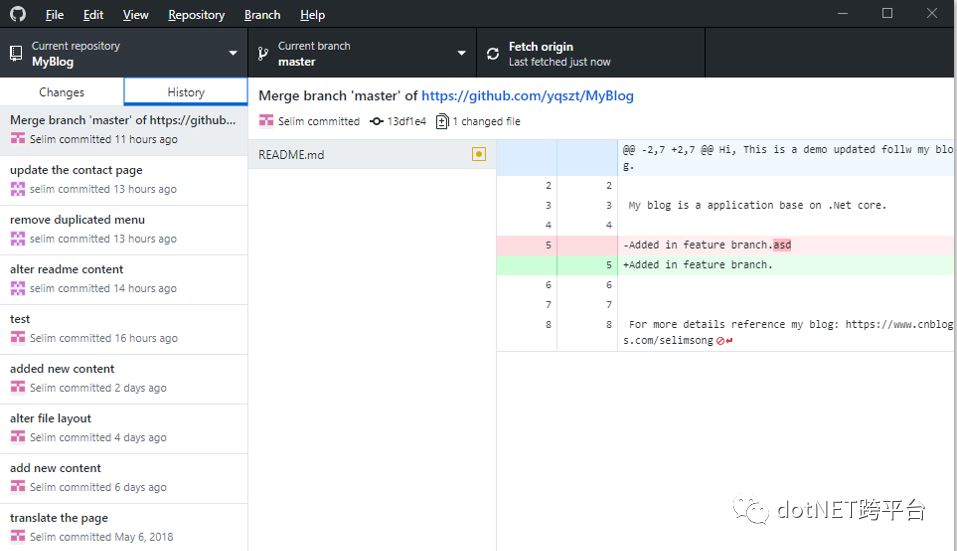Click 'Selim committed' in the commit header
Screen dimensions: 957x551
319,121
